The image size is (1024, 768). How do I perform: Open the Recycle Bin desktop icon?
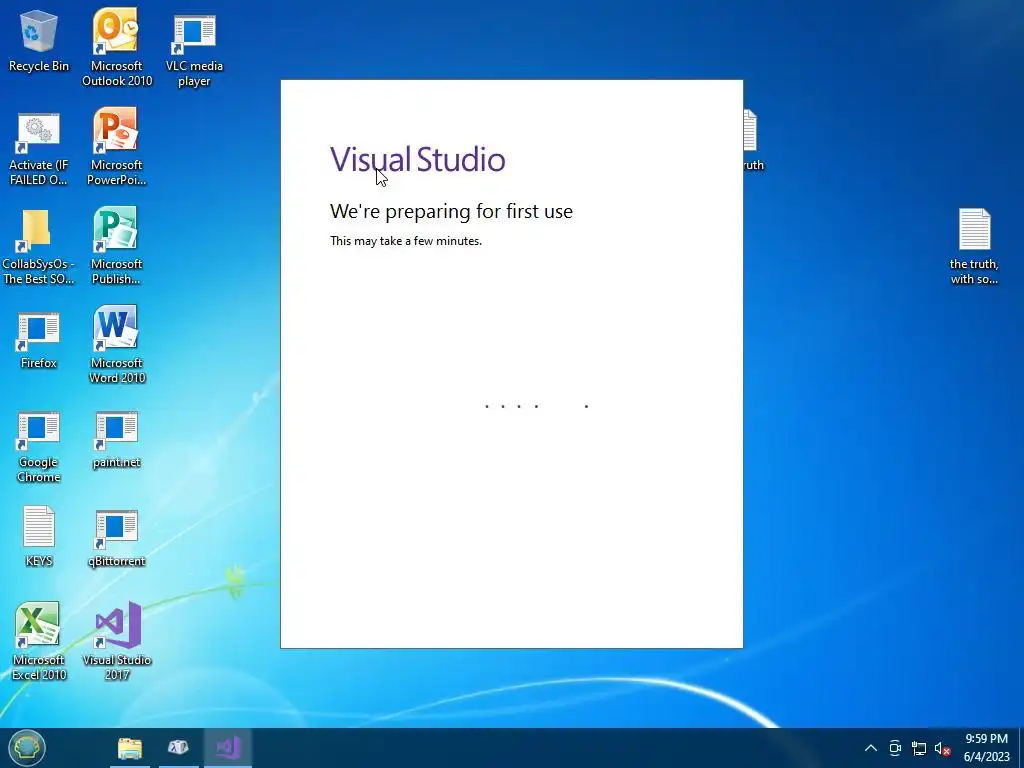click(39, 40)
